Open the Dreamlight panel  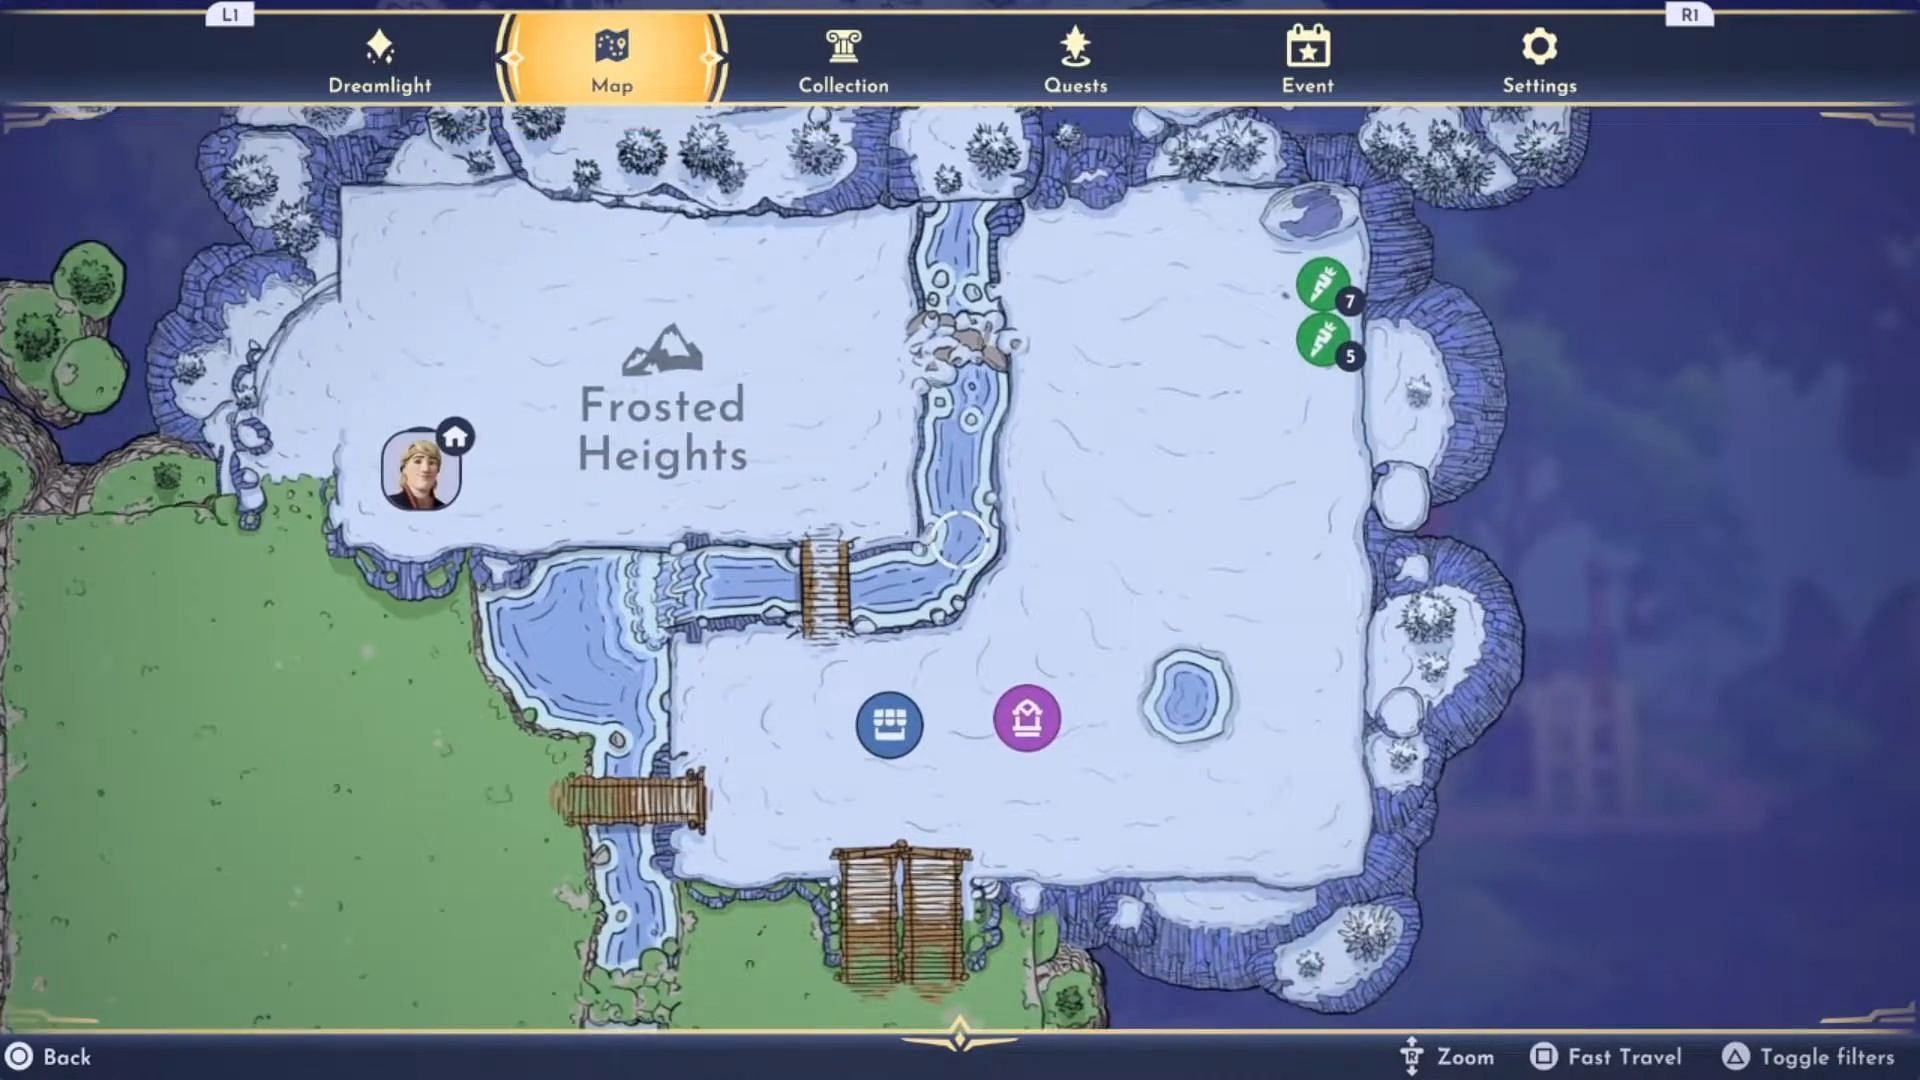point(380,58)
